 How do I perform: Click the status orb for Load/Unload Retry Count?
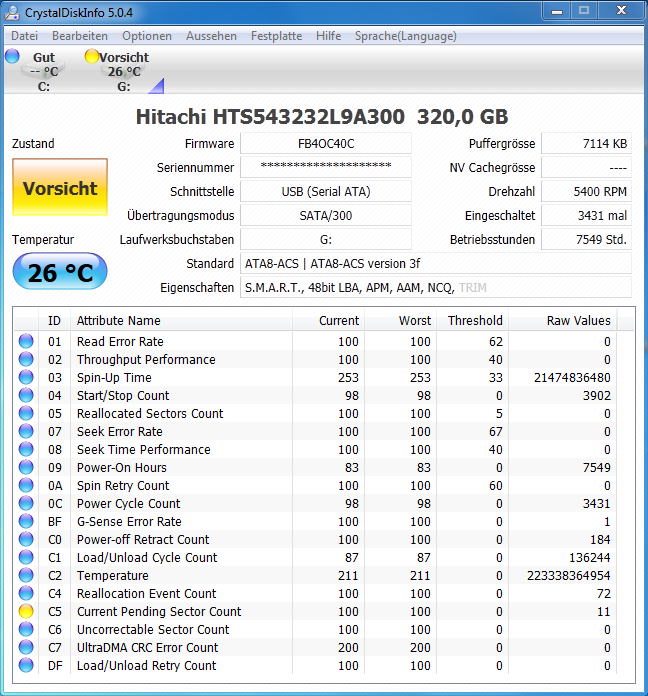(26, 665)
